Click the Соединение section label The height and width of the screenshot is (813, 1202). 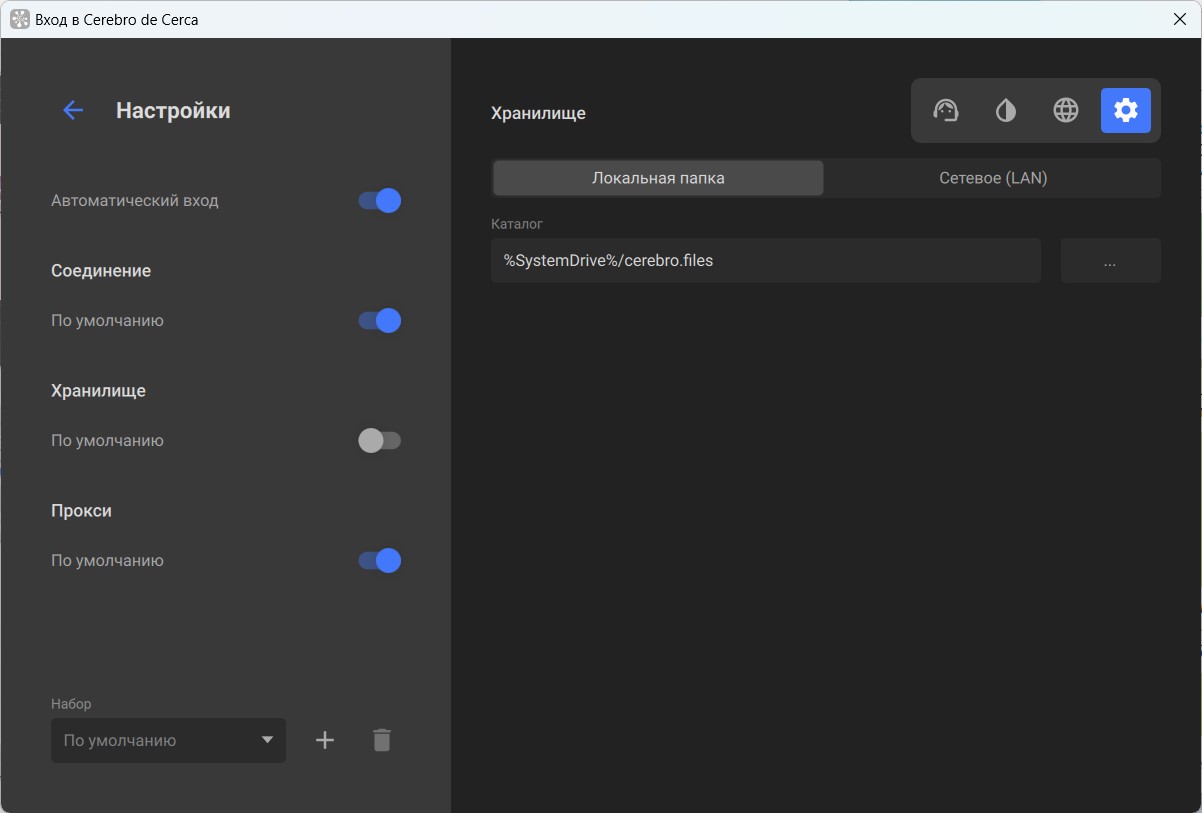[101, 270]
